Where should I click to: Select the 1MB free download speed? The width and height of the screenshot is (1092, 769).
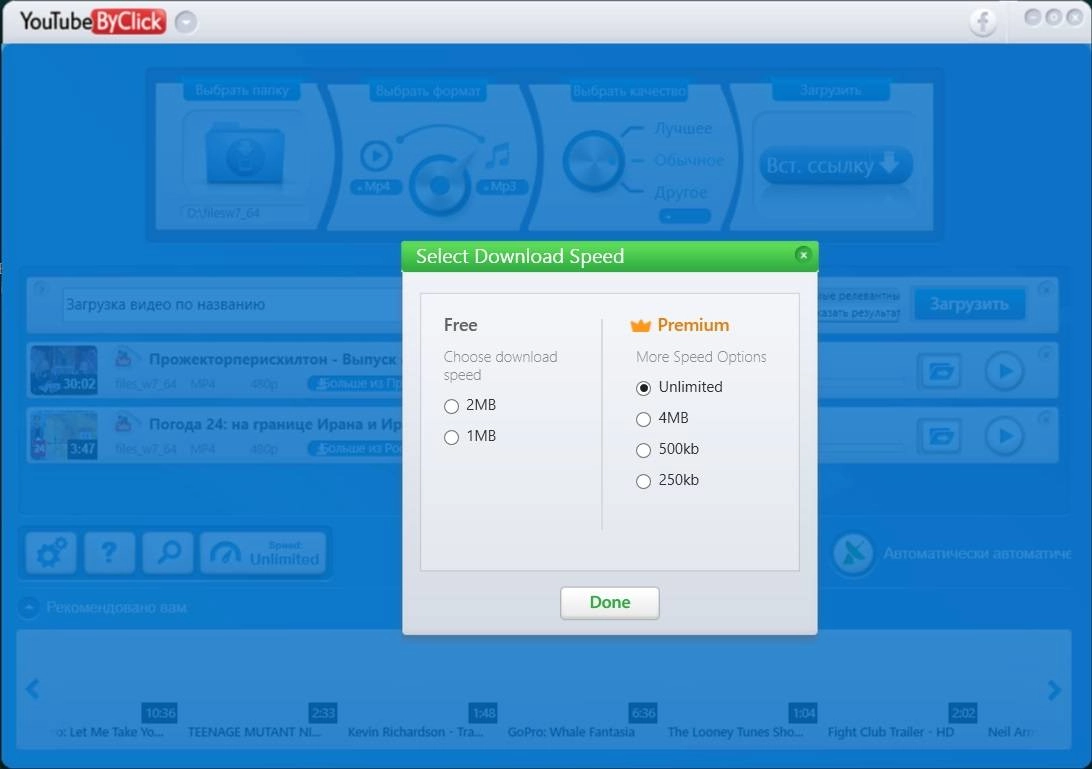tap(451, 437)
